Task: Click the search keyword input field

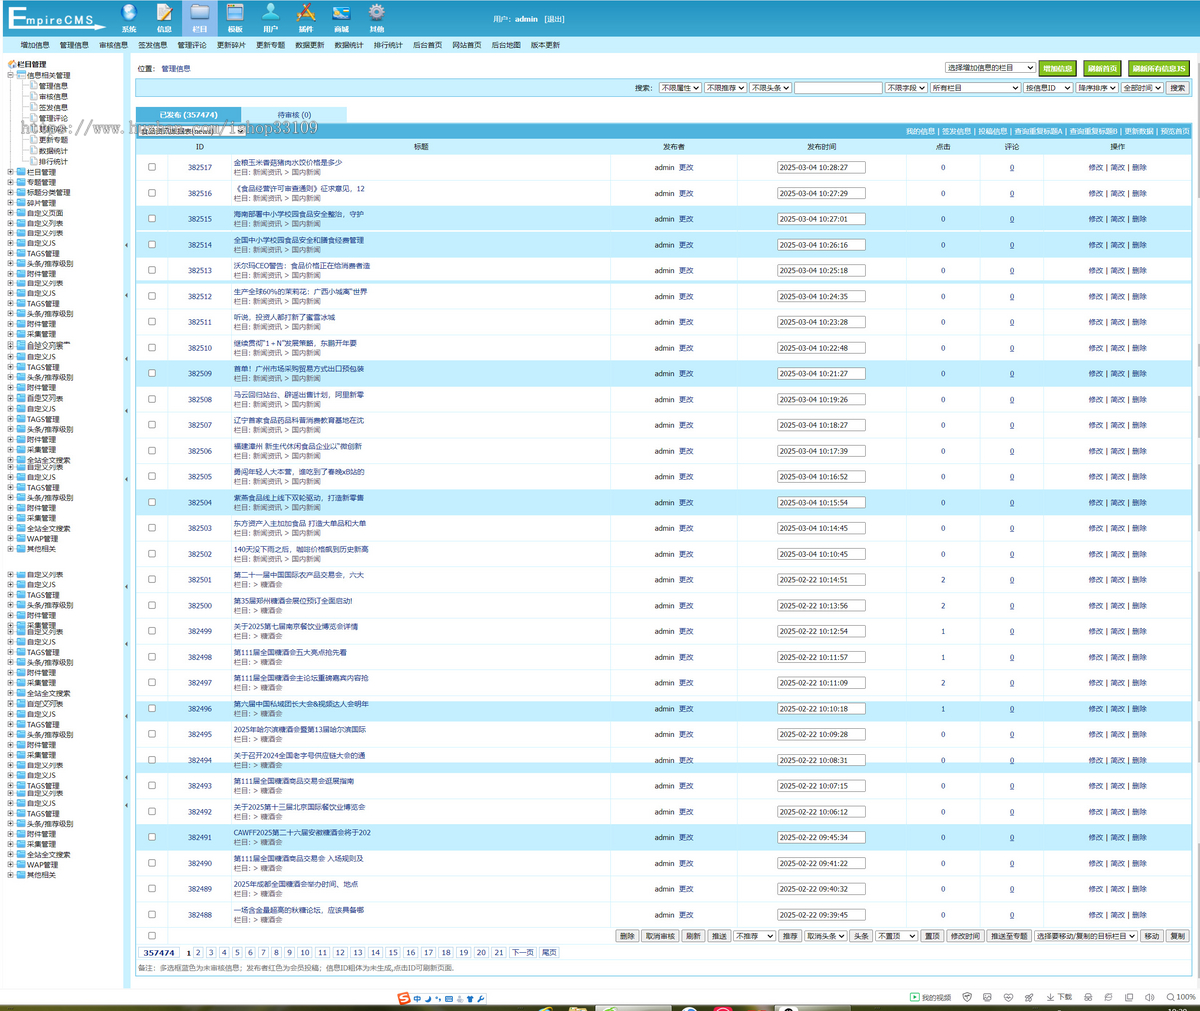Action: 838,88
